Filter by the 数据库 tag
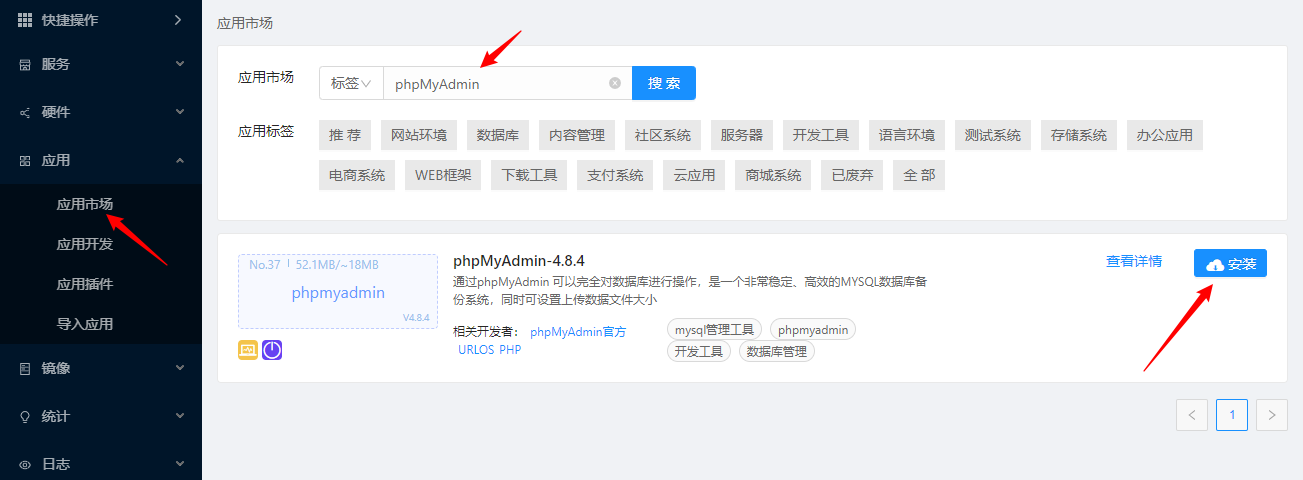 click(497, 135)
